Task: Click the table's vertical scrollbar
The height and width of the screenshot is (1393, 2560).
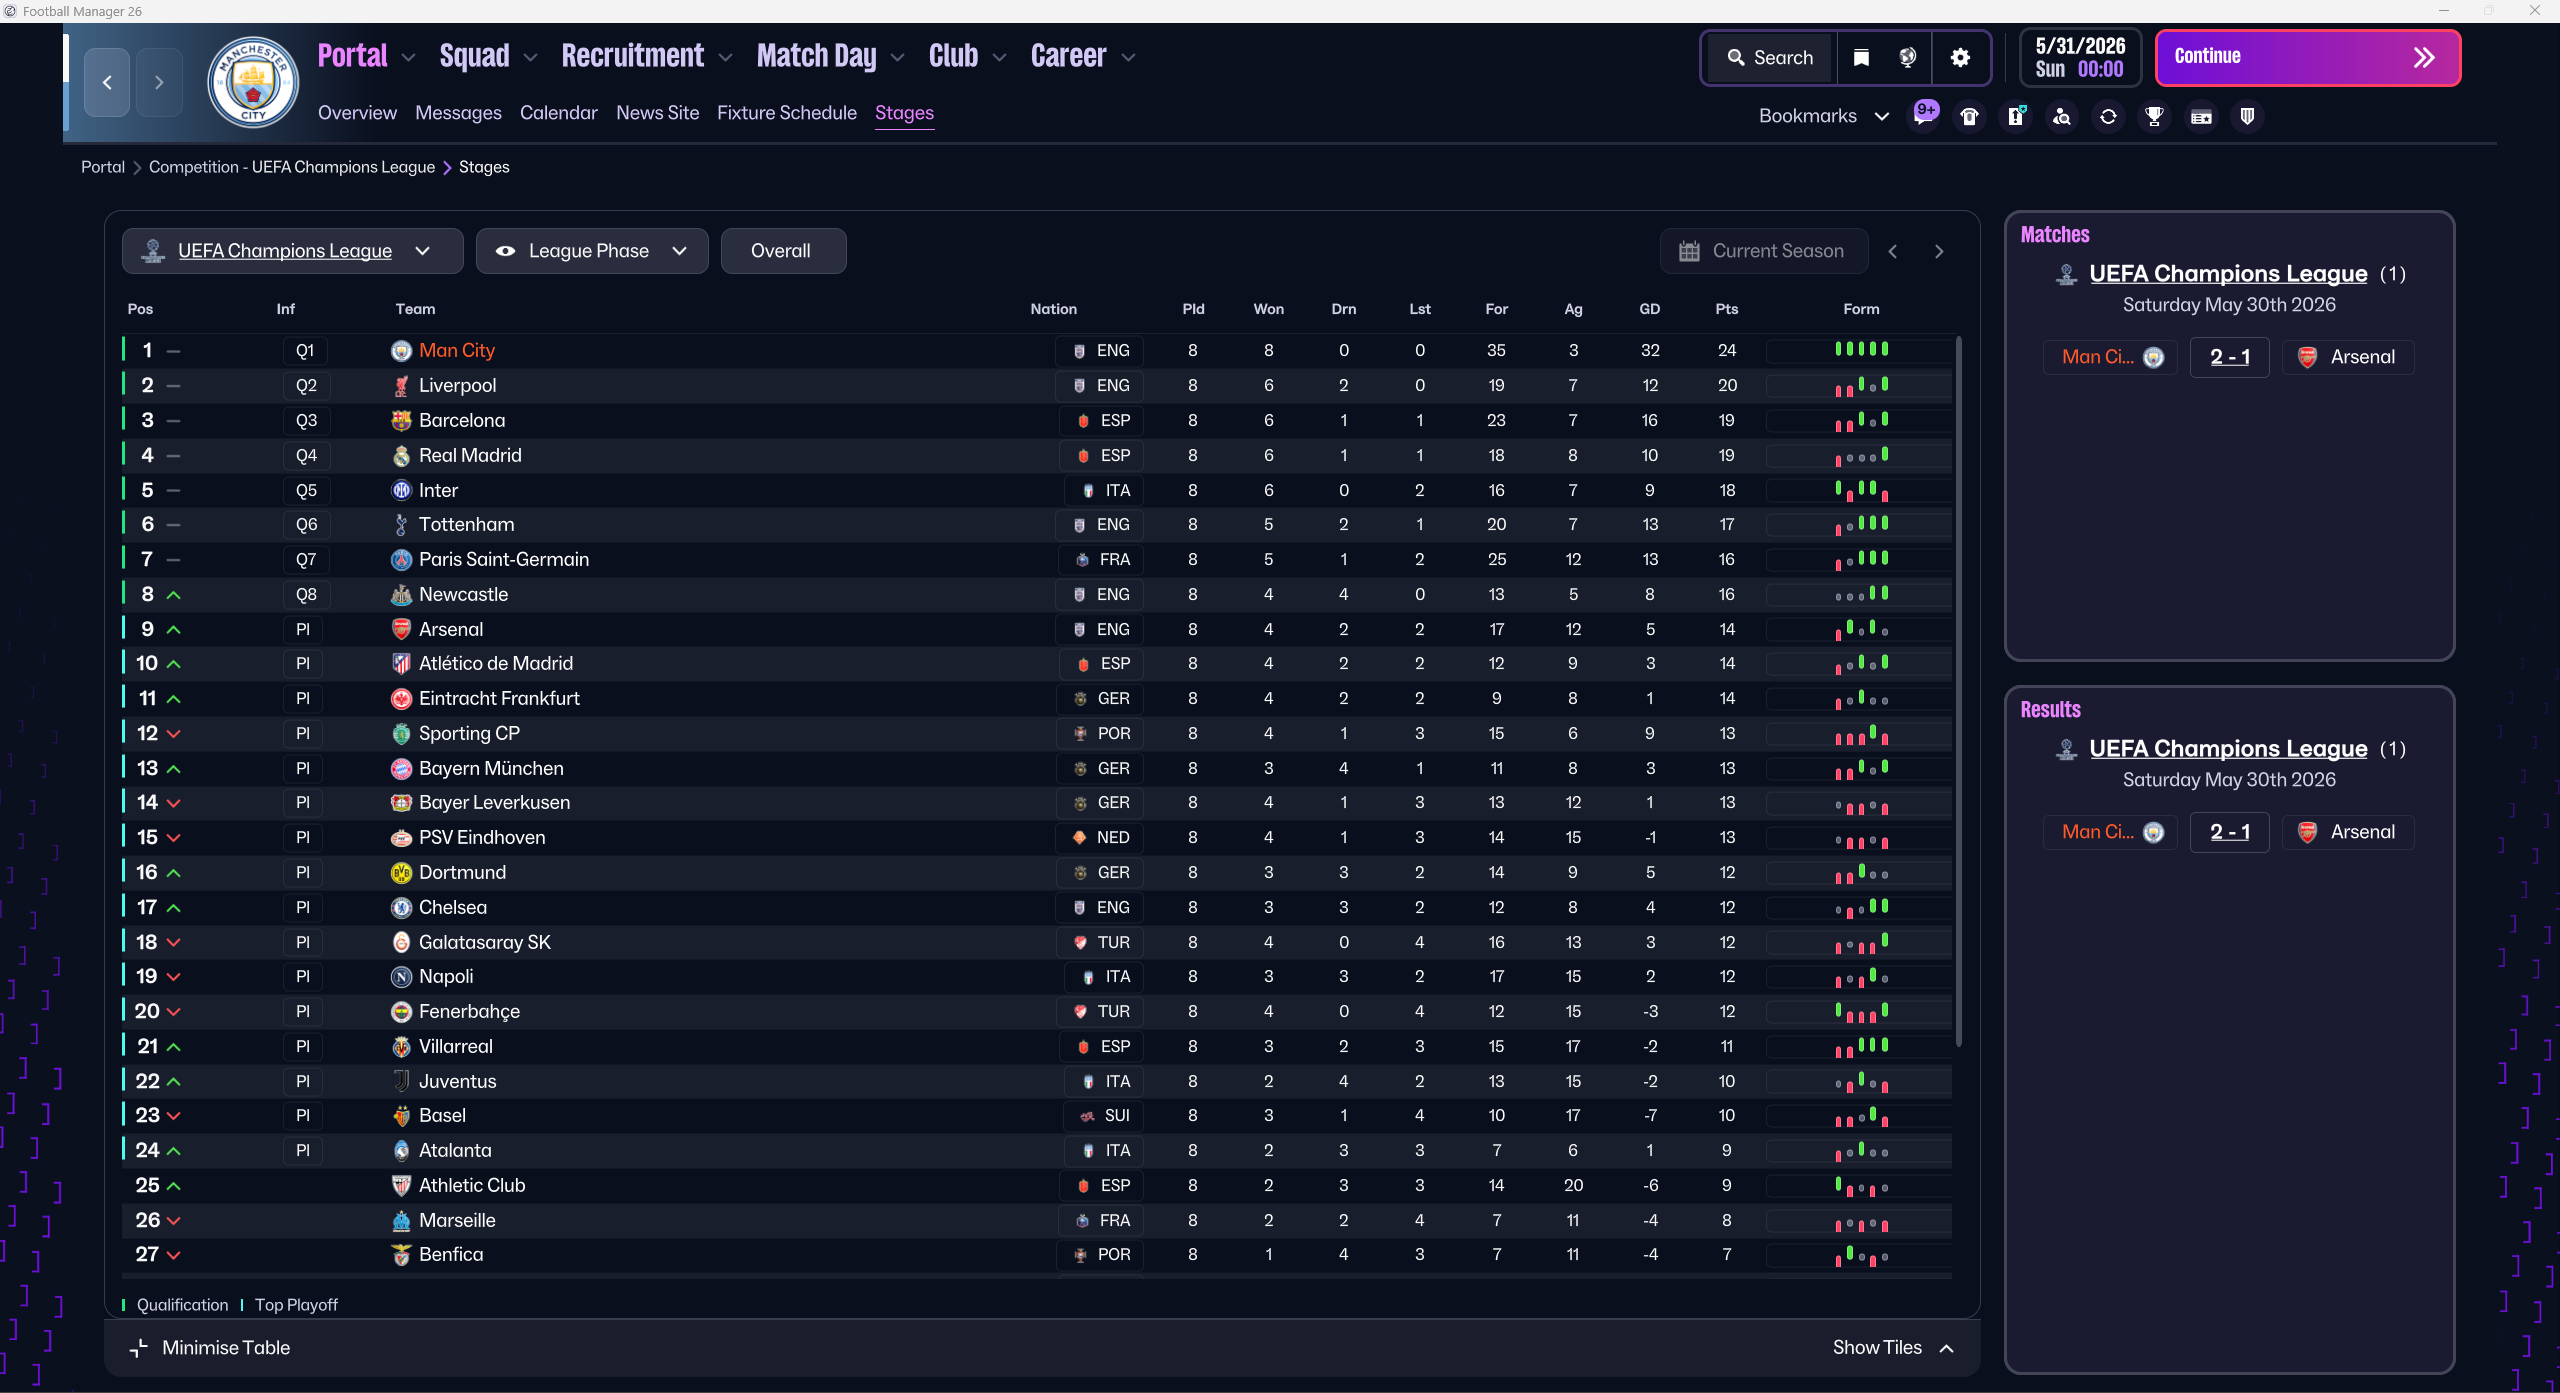Action: (x=1957, y=690)
